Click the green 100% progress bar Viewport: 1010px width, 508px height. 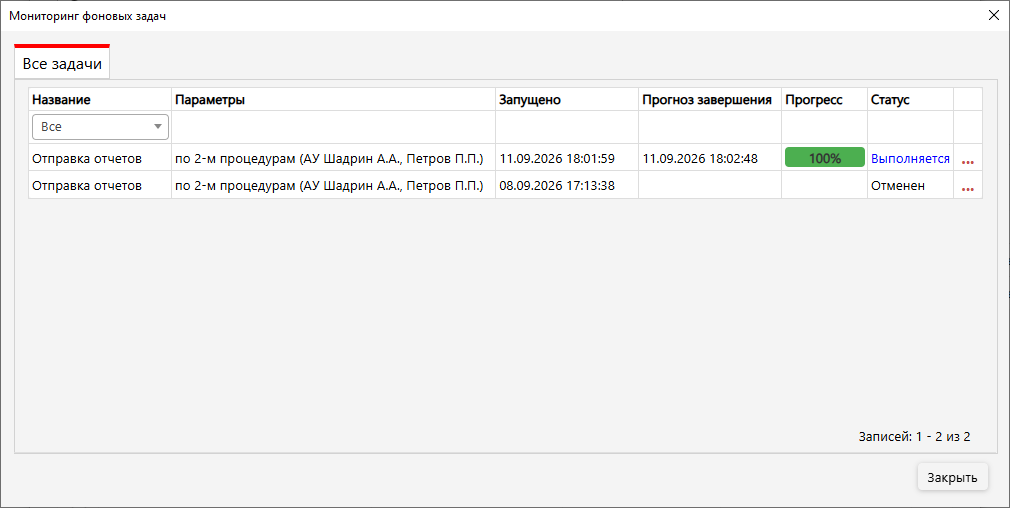[824, 158]
